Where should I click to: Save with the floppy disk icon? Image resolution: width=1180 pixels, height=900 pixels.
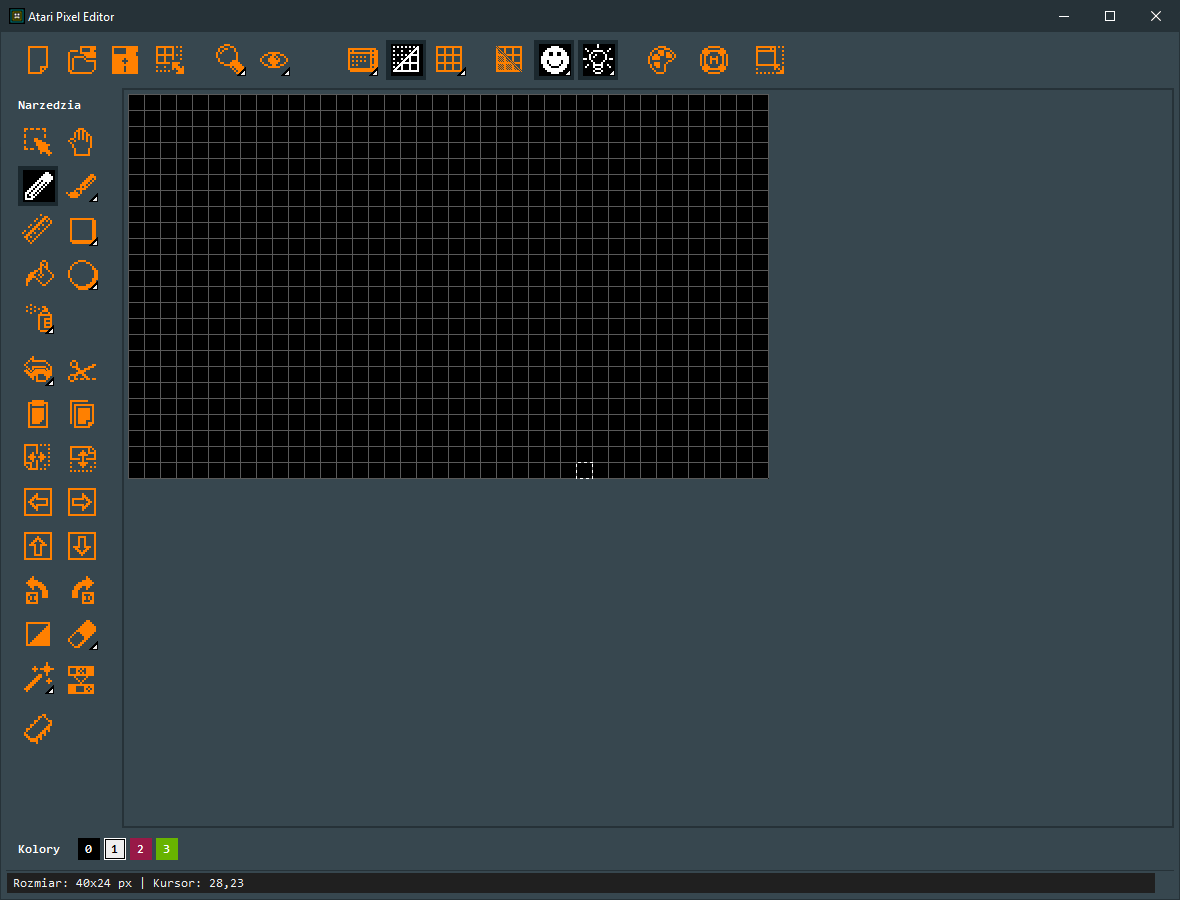pos(125,59)
